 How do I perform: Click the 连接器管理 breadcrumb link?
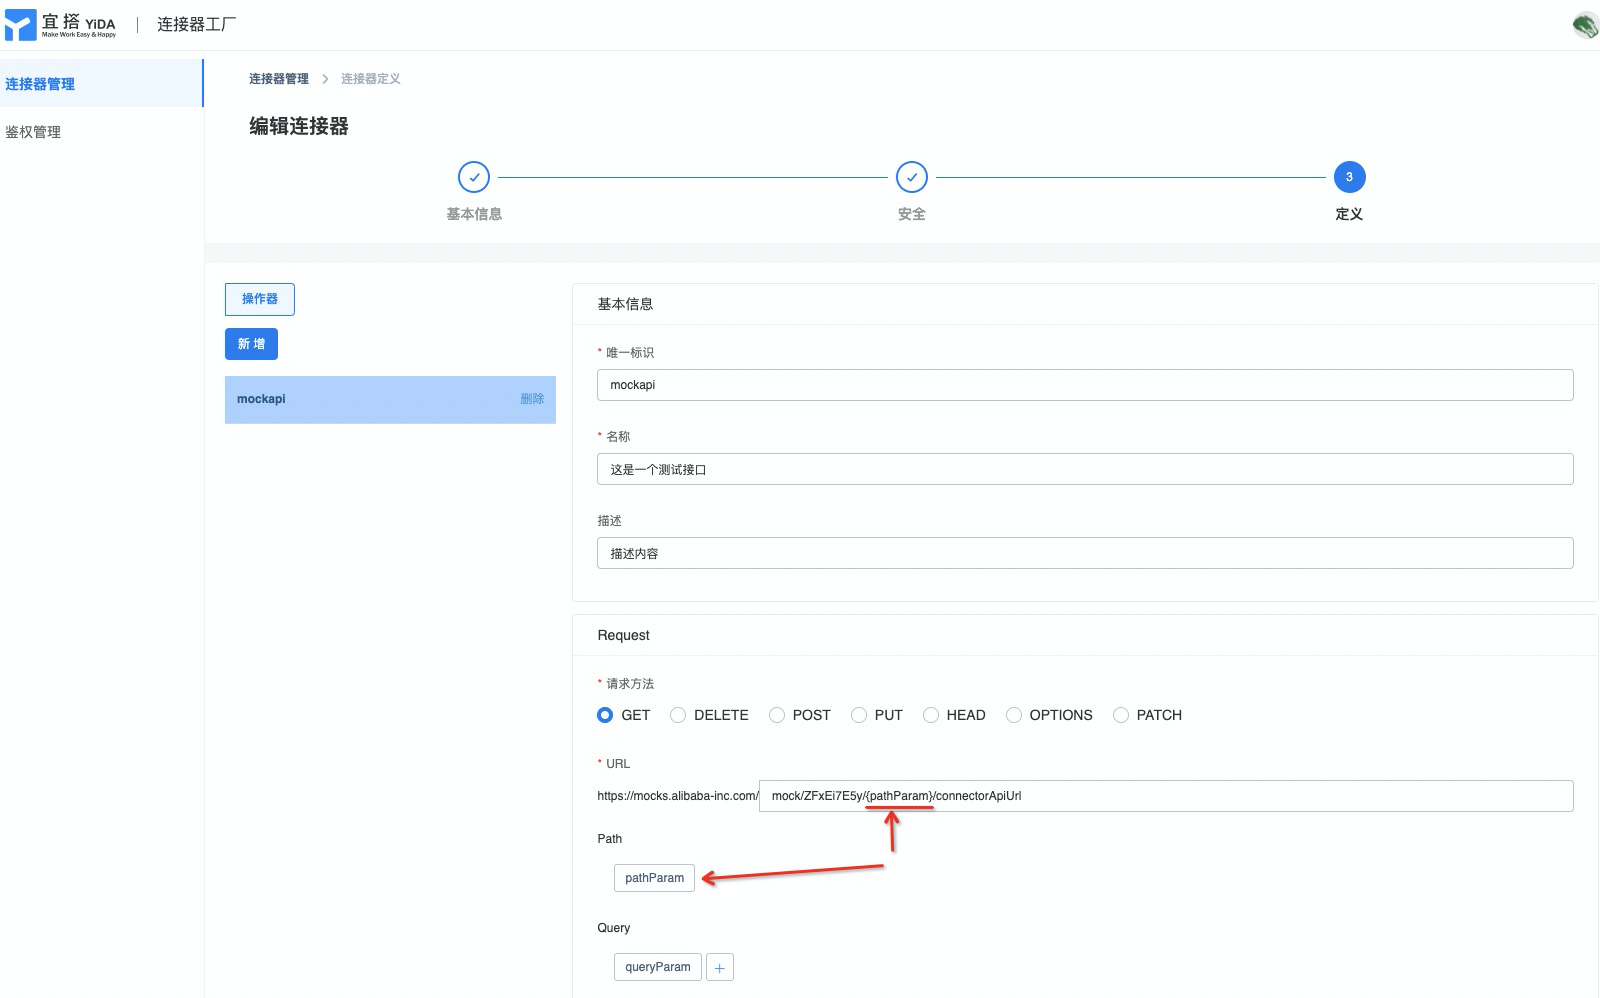[x=278, y=79]
